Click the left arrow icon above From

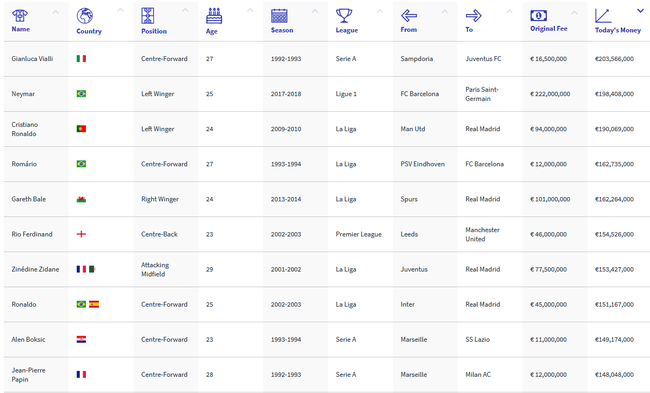coord(409,16)
